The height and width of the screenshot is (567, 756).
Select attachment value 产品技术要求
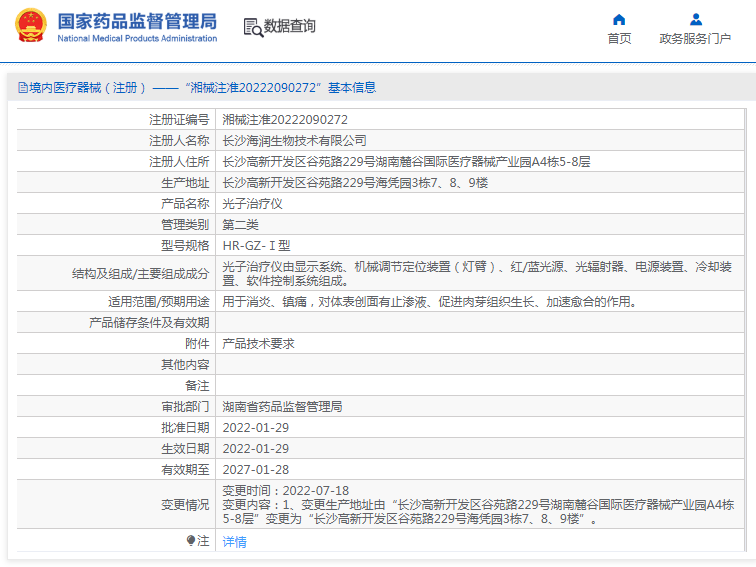(x=258, y=344)
